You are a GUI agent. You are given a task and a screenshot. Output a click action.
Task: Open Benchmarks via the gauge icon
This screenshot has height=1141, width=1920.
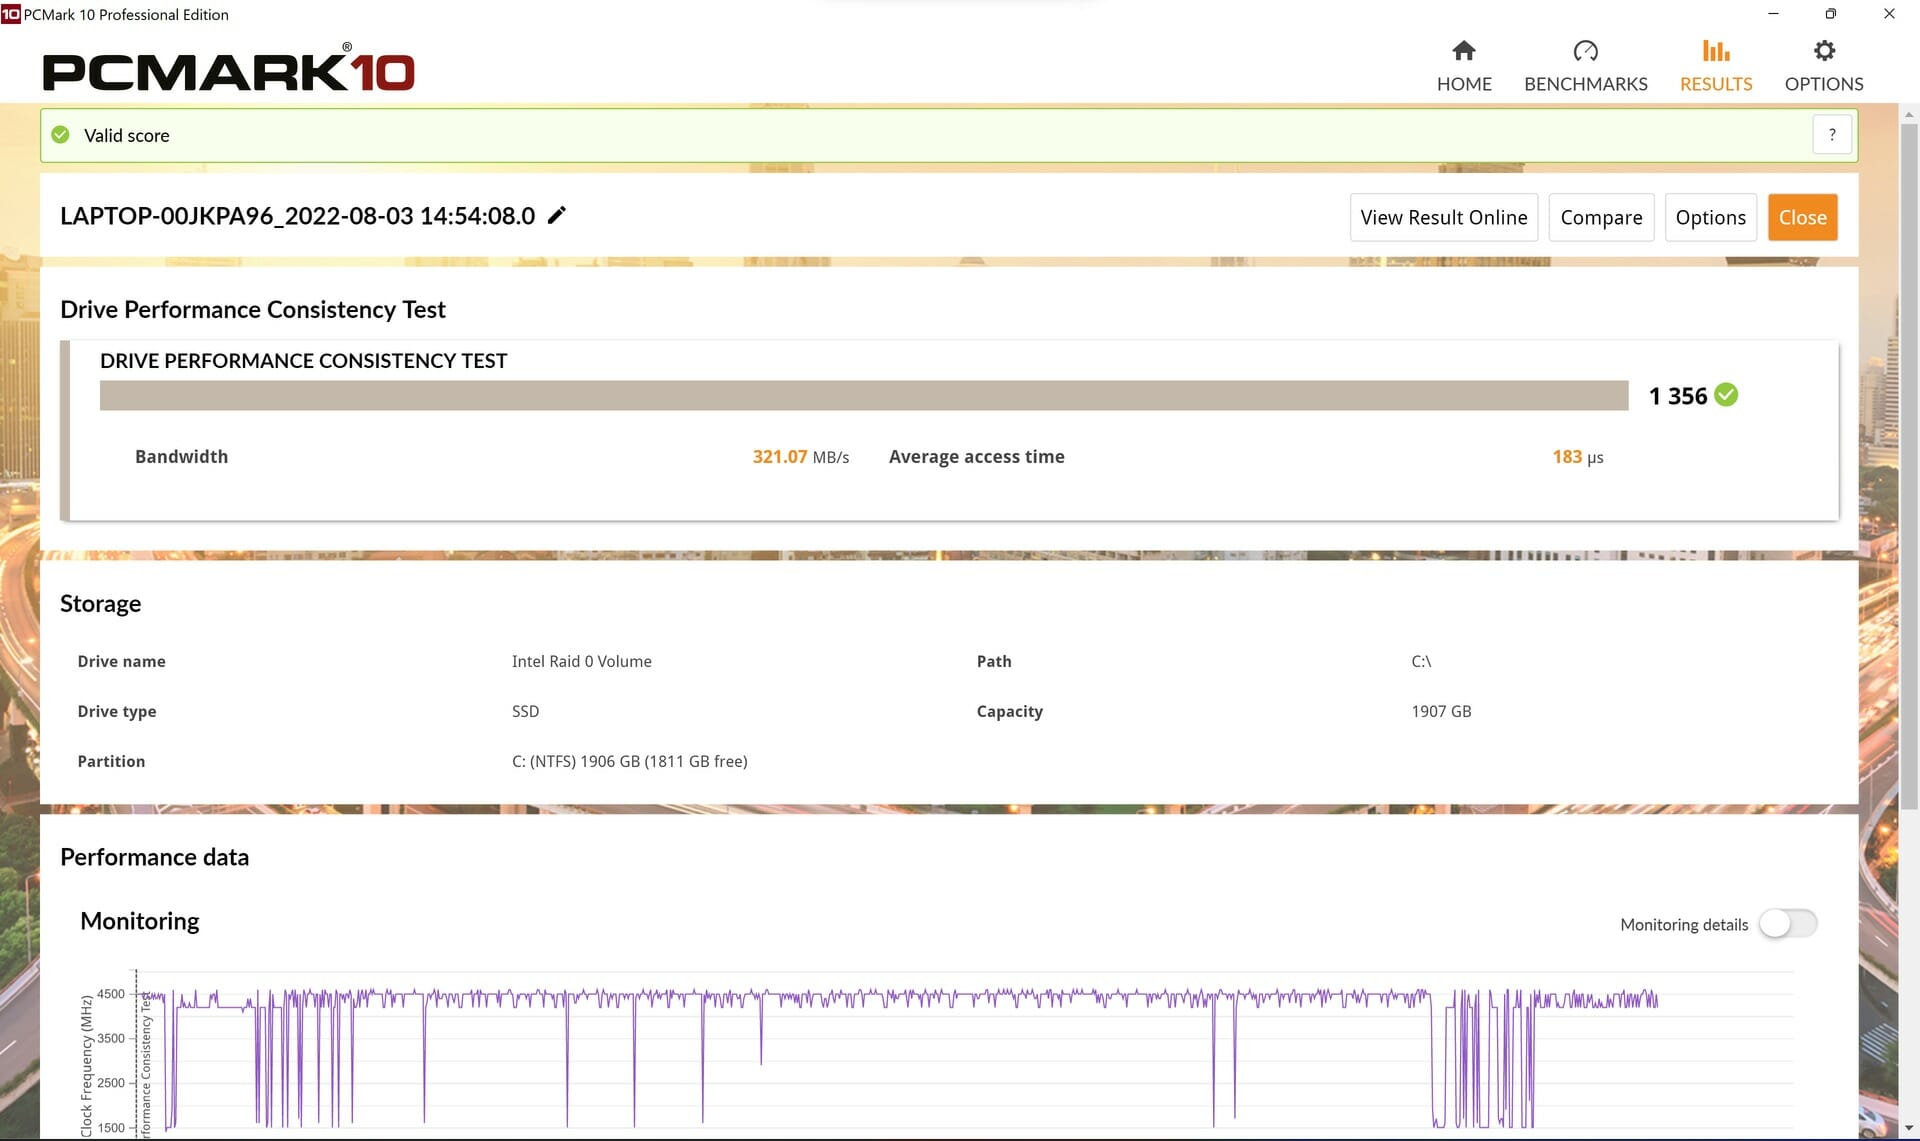click(x=1585, y=50)
